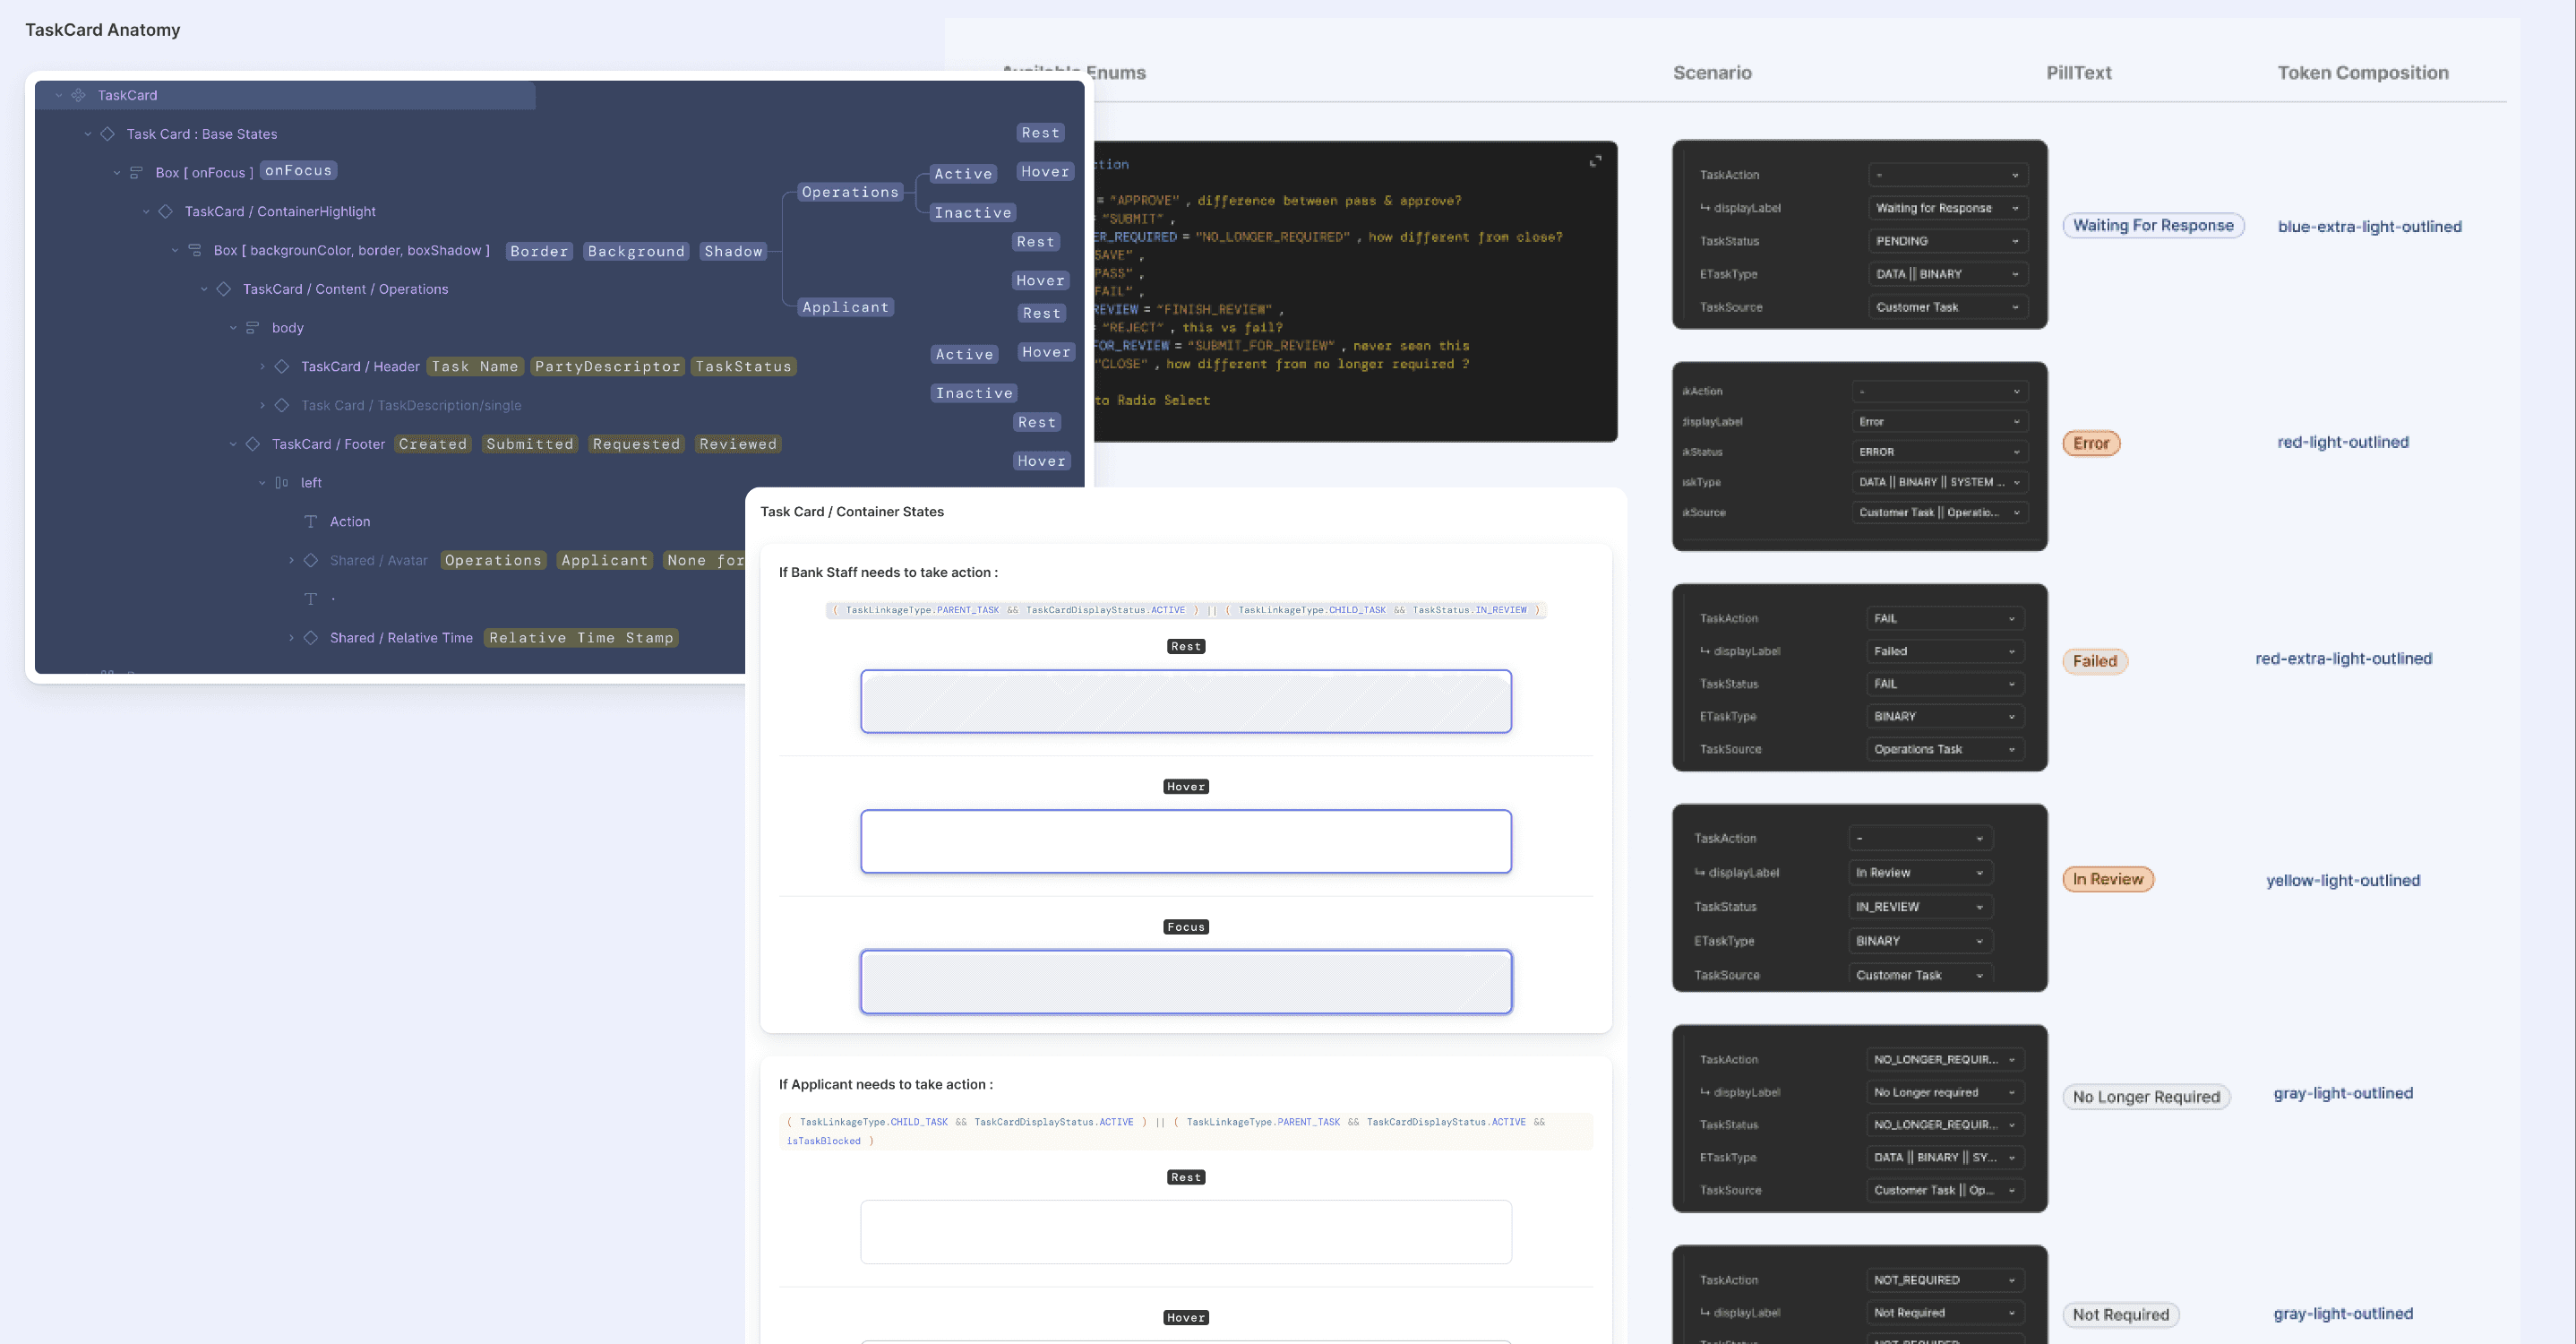Expand the TaskCard / Header tree node
The width and height of the screenshot is (2576, 1344).
pyautogui.click(x=262, y=367)
